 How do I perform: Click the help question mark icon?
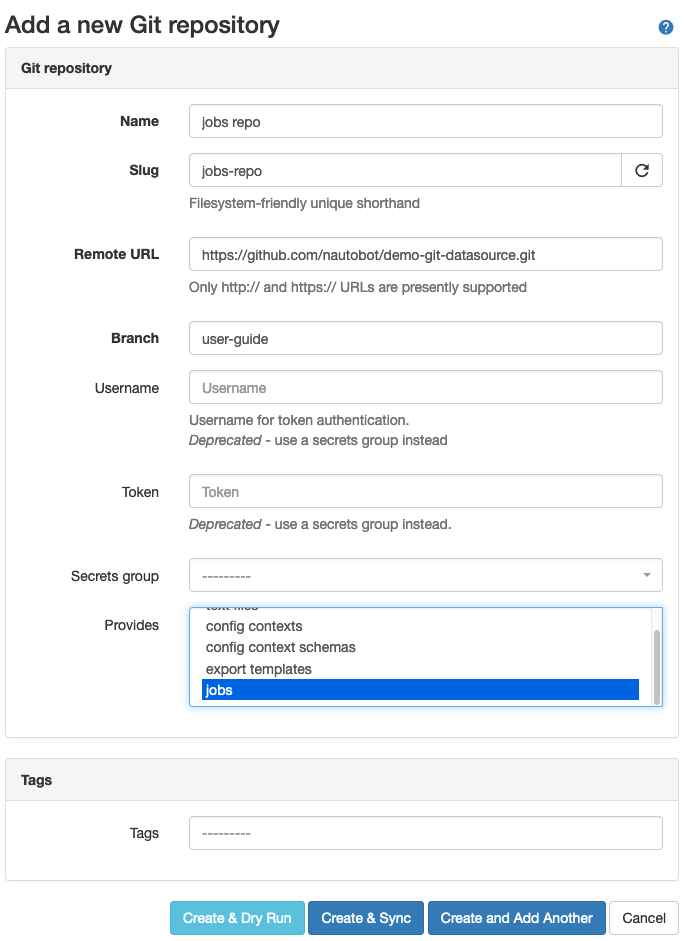(x=665, y=27)
